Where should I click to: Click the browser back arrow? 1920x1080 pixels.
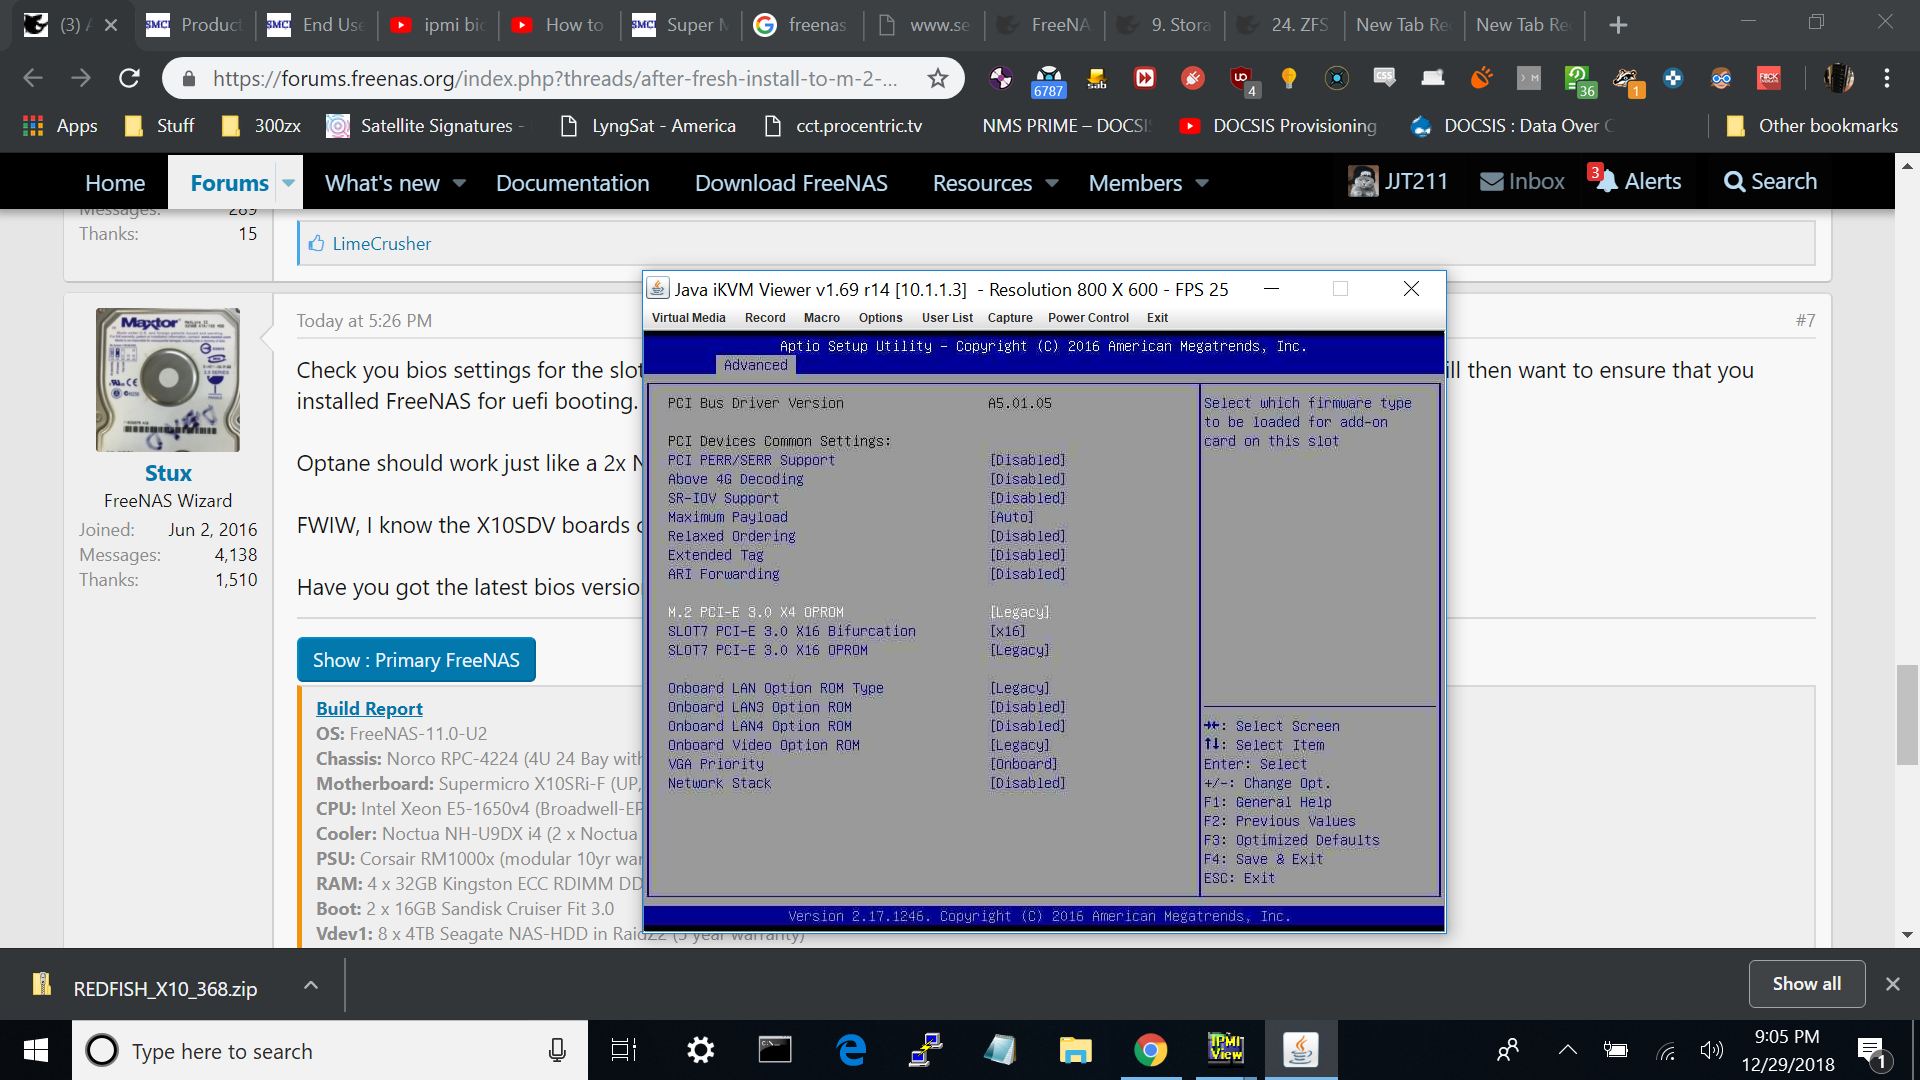coord(33,78)
